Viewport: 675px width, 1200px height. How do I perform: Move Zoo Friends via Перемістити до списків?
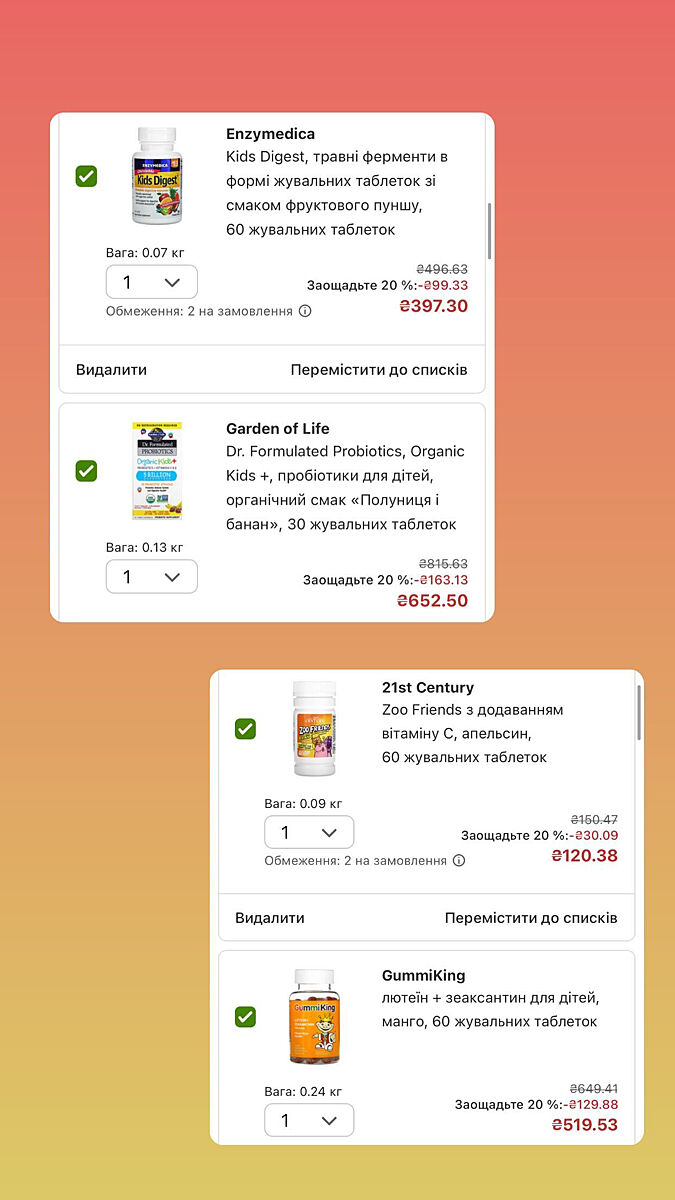(531, 918)
